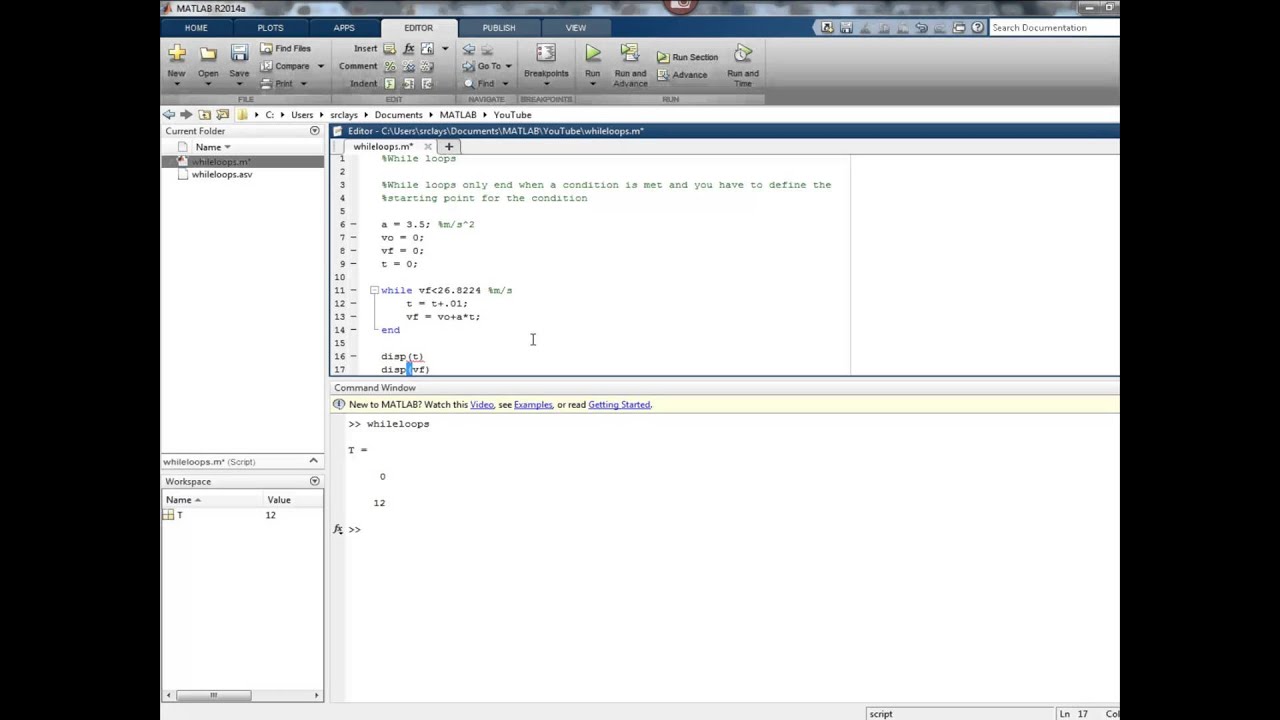Go up one folder level icon
Screen dimensions: 1280x720
pos(205,115)
